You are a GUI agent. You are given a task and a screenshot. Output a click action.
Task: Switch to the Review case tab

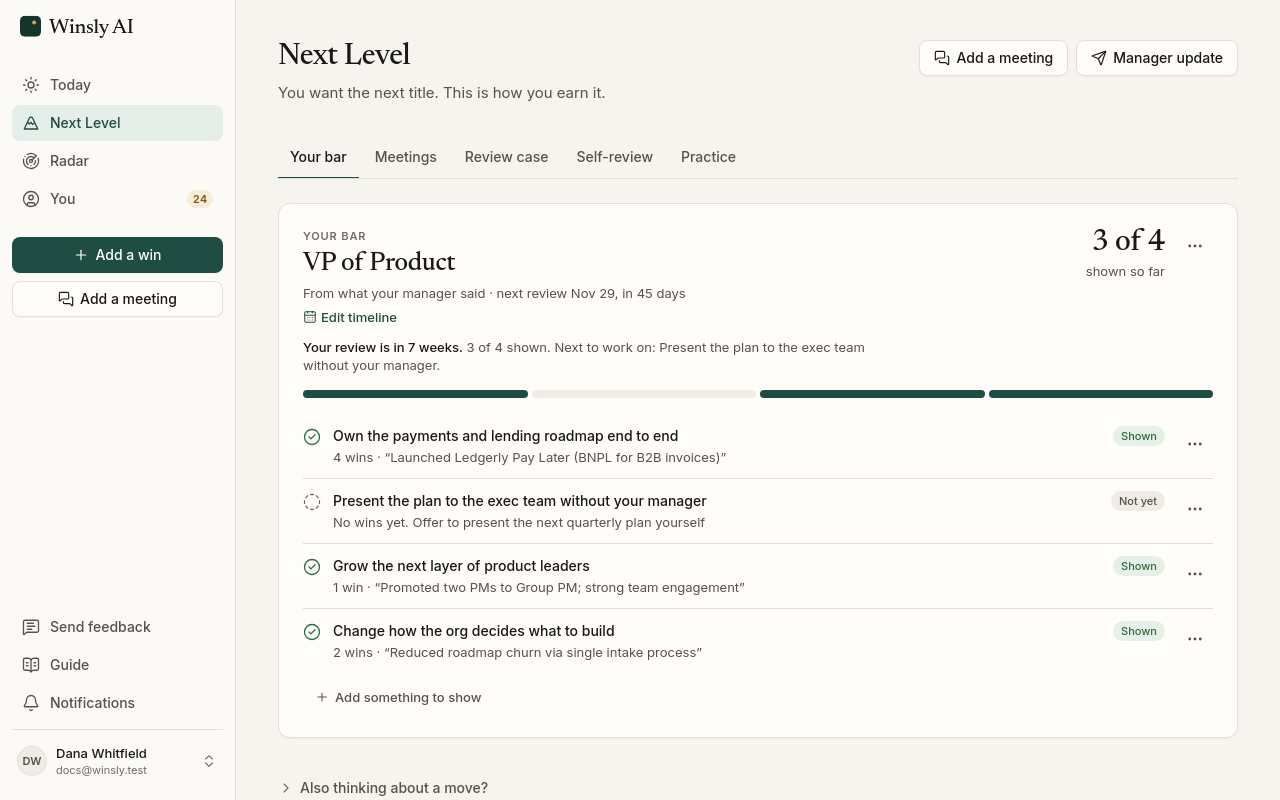pos(506,157)
